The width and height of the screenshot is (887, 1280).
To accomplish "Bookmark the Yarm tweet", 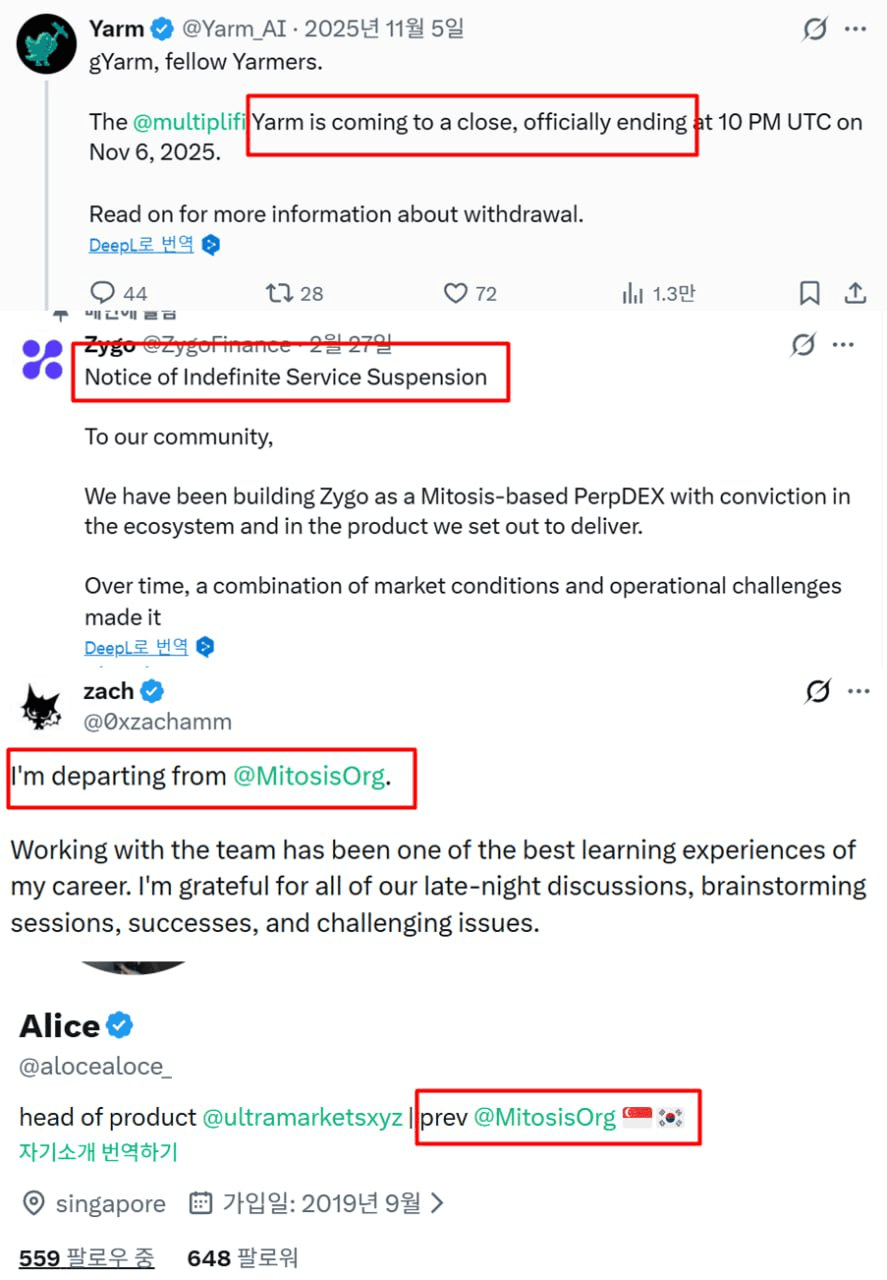I will pyautogui.click(x=809, y=293).
